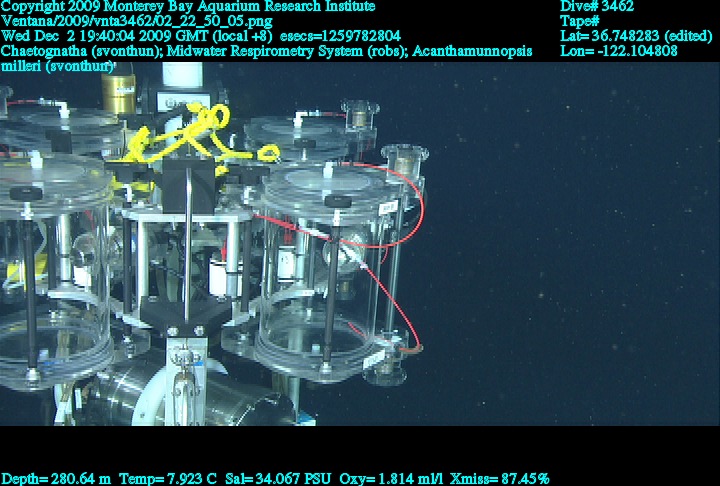Select the 'Lat= 36.748283 (edited)' reading

pyautogui.click(x=636, y=36)
